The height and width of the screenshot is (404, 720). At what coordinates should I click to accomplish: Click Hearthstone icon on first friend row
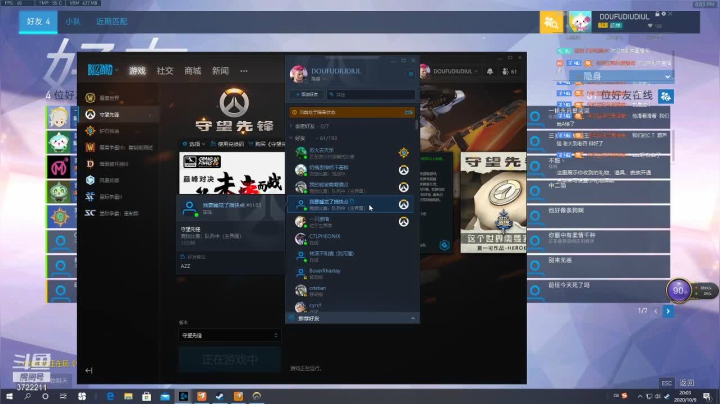point(404,152)
